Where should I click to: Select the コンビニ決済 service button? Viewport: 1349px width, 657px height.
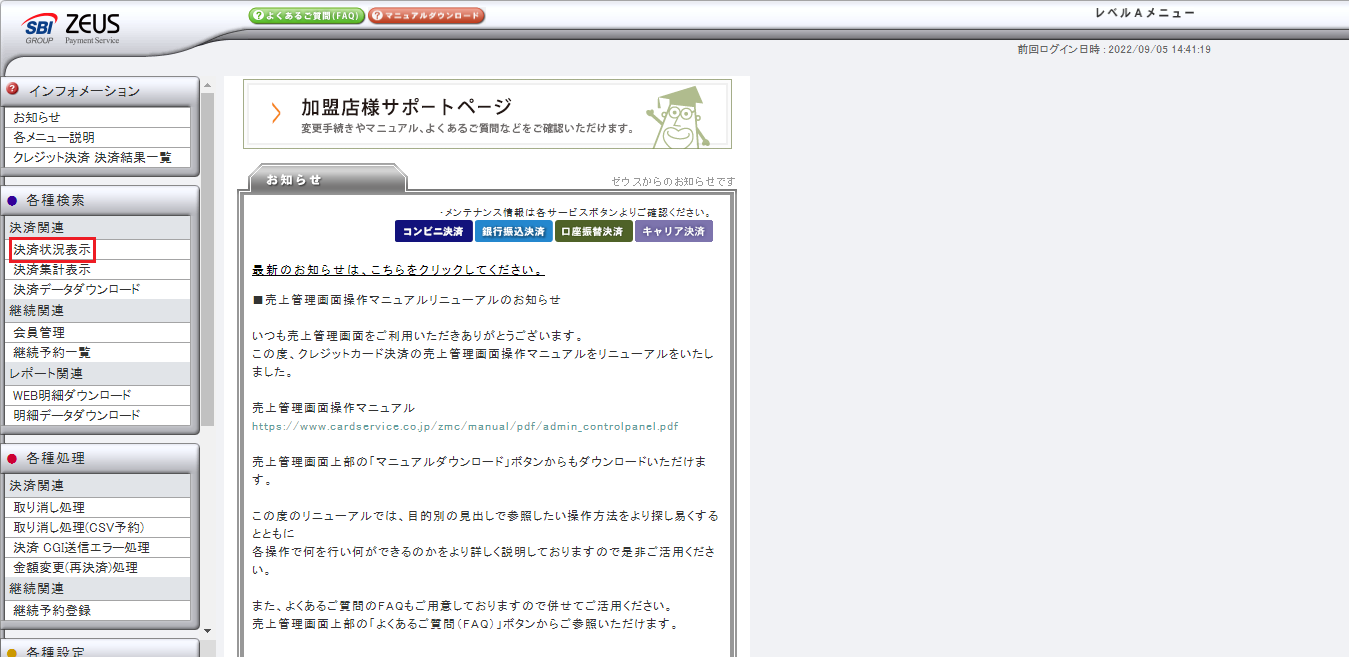tap(432, 232)
